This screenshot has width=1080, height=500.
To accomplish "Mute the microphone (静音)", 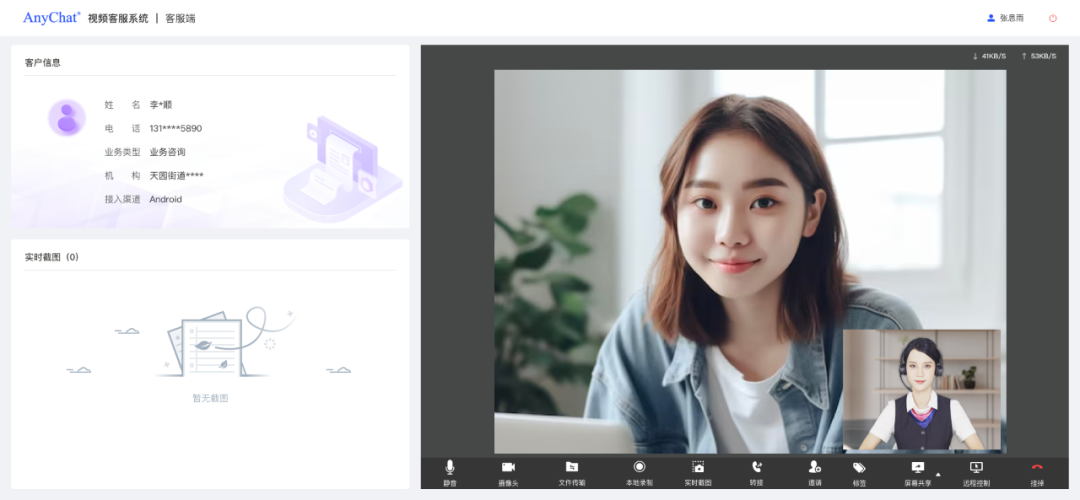I will point(450,472).
